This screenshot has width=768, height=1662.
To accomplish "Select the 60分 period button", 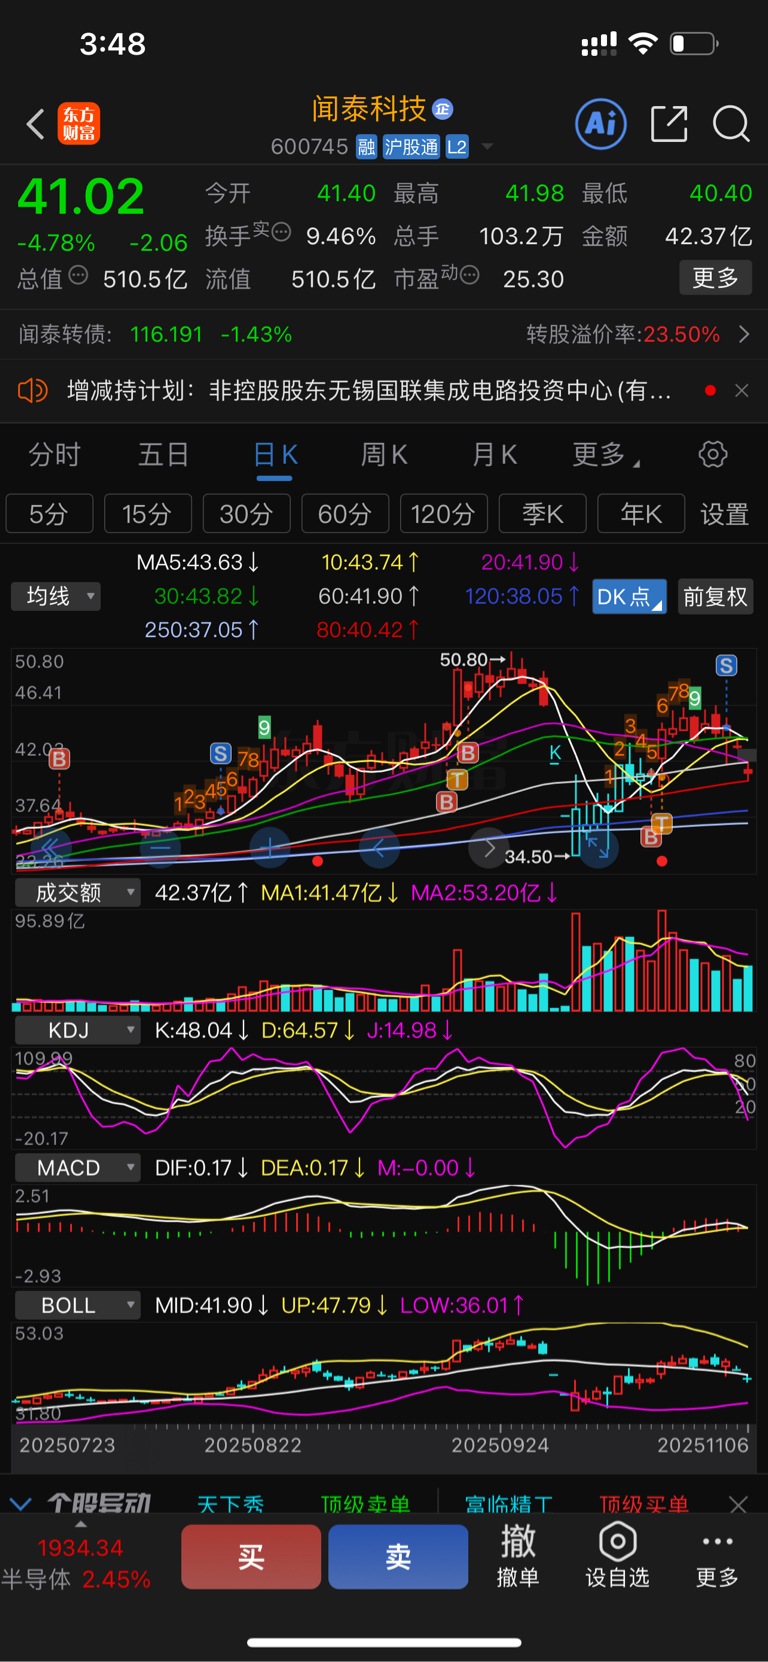I will tap(345, 514).
